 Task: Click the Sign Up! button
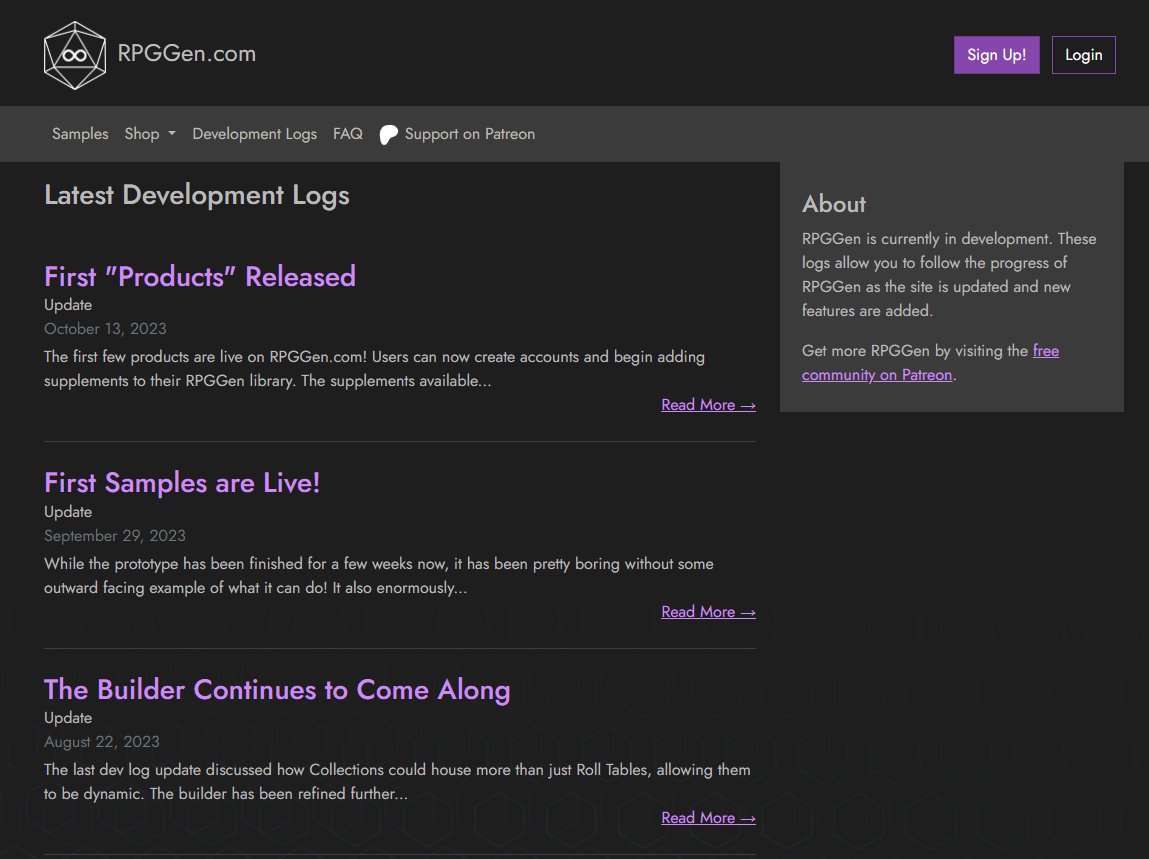tap(997, 55)
